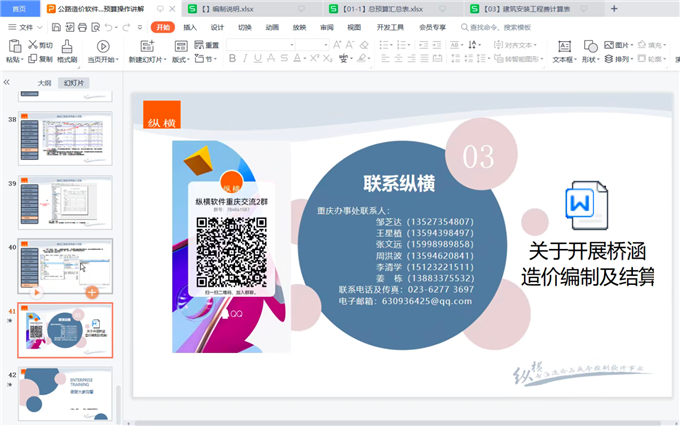Click the Arrange (排列) layers icon
680x426 pixels.
(609, 59)
